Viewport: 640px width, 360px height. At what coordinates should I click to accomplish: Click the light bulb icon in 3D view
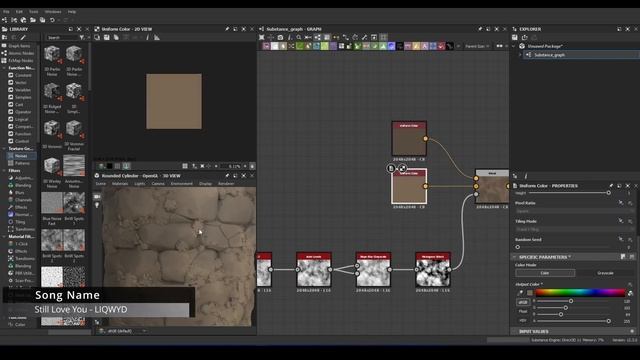(x=97, y=205)
